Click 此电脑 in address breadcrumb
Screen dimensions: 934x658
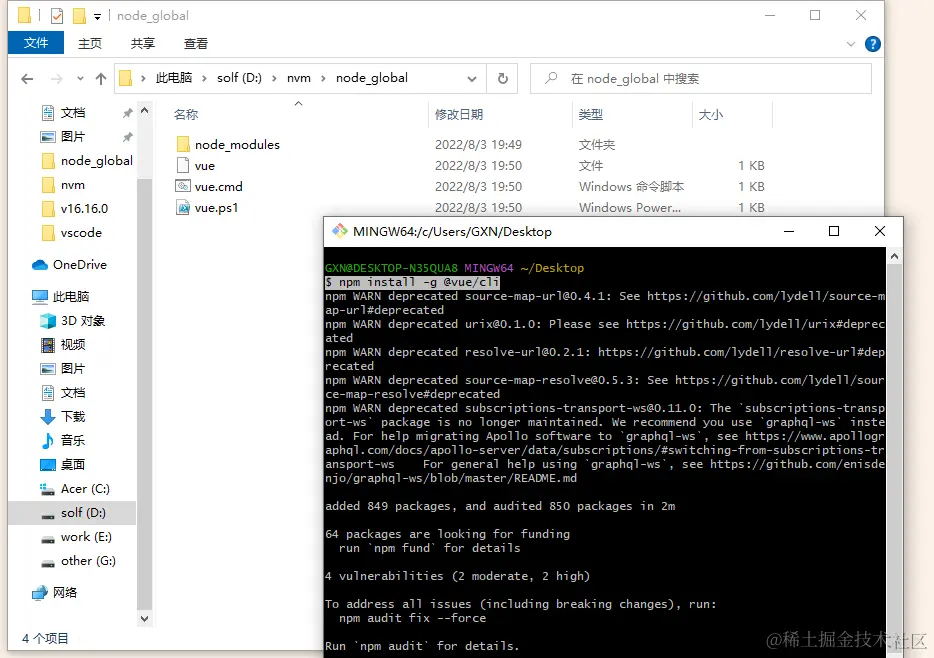coord(174,78)
